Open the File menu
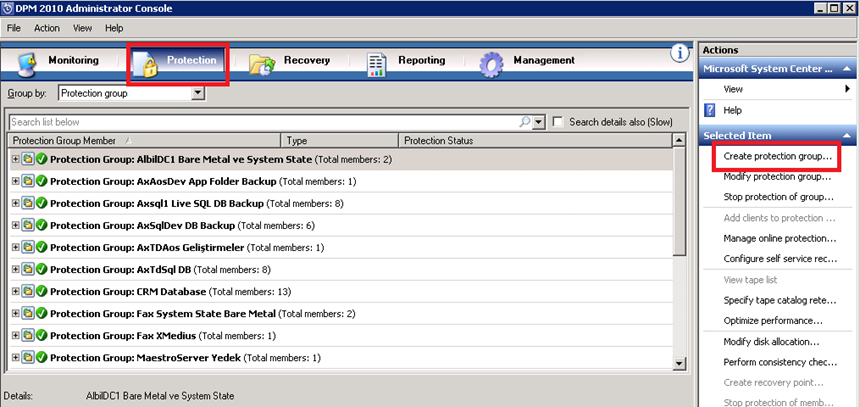This screenshot has height=407, width=860. (x=14, y=28)
